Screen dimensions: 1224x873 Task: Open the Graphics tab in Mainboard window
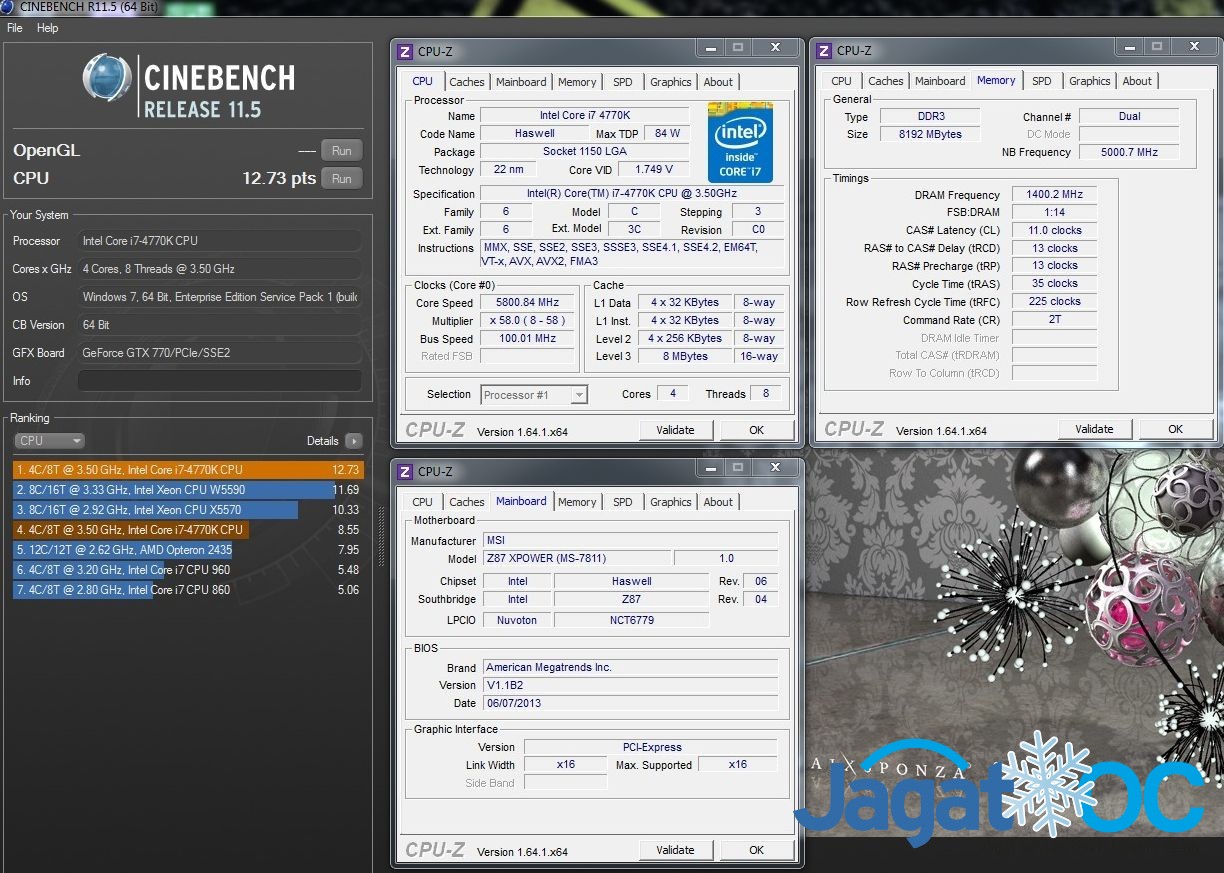(670, 502)
